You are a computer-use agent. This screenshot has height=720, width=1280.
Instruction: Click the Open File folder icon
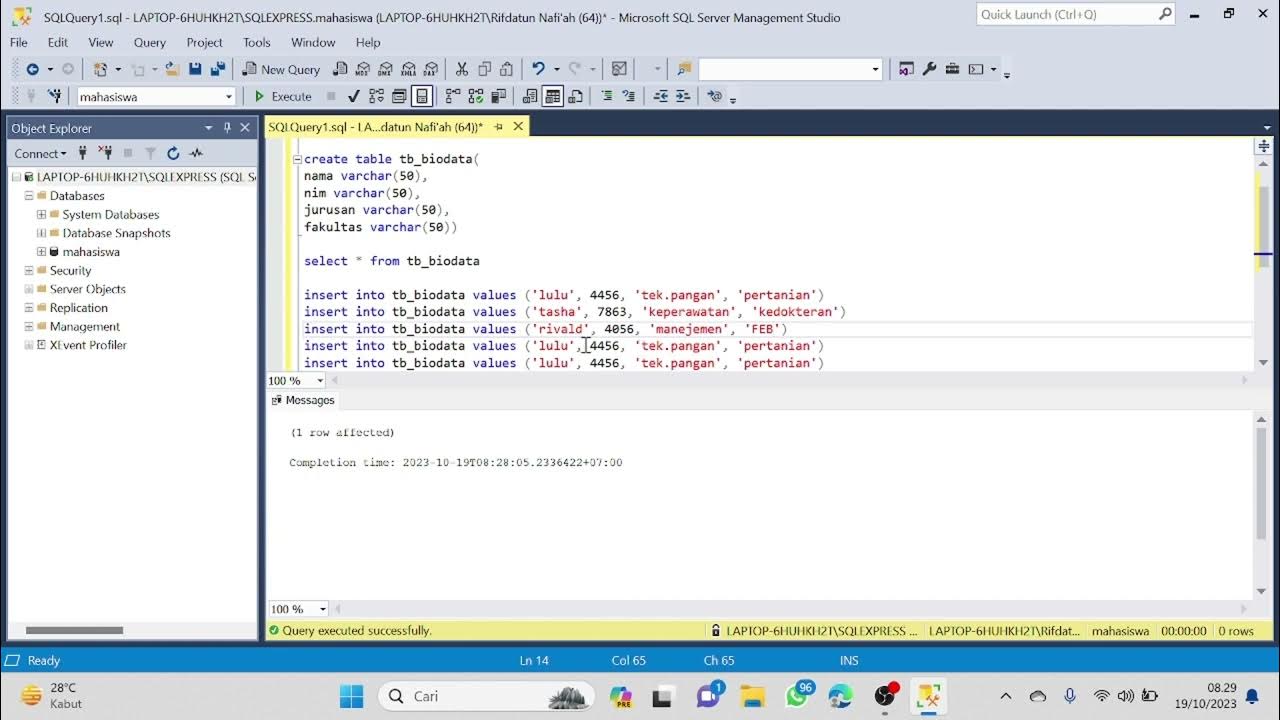click(x=172, y=69)
